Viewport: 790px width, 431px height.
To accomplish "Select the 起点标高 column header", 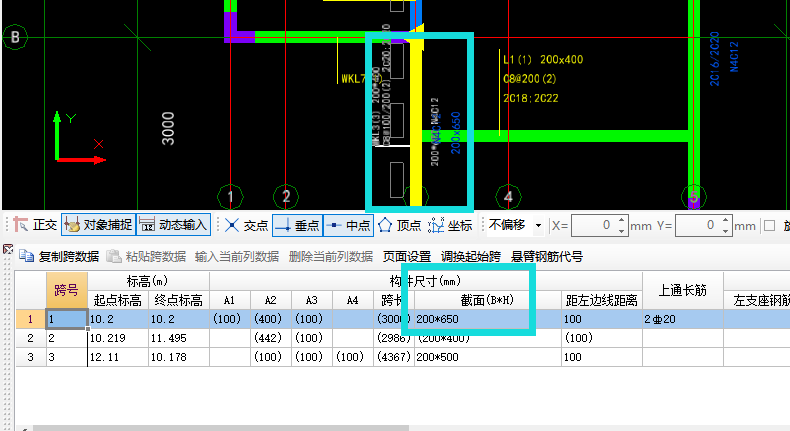I will tap(118, 300).
